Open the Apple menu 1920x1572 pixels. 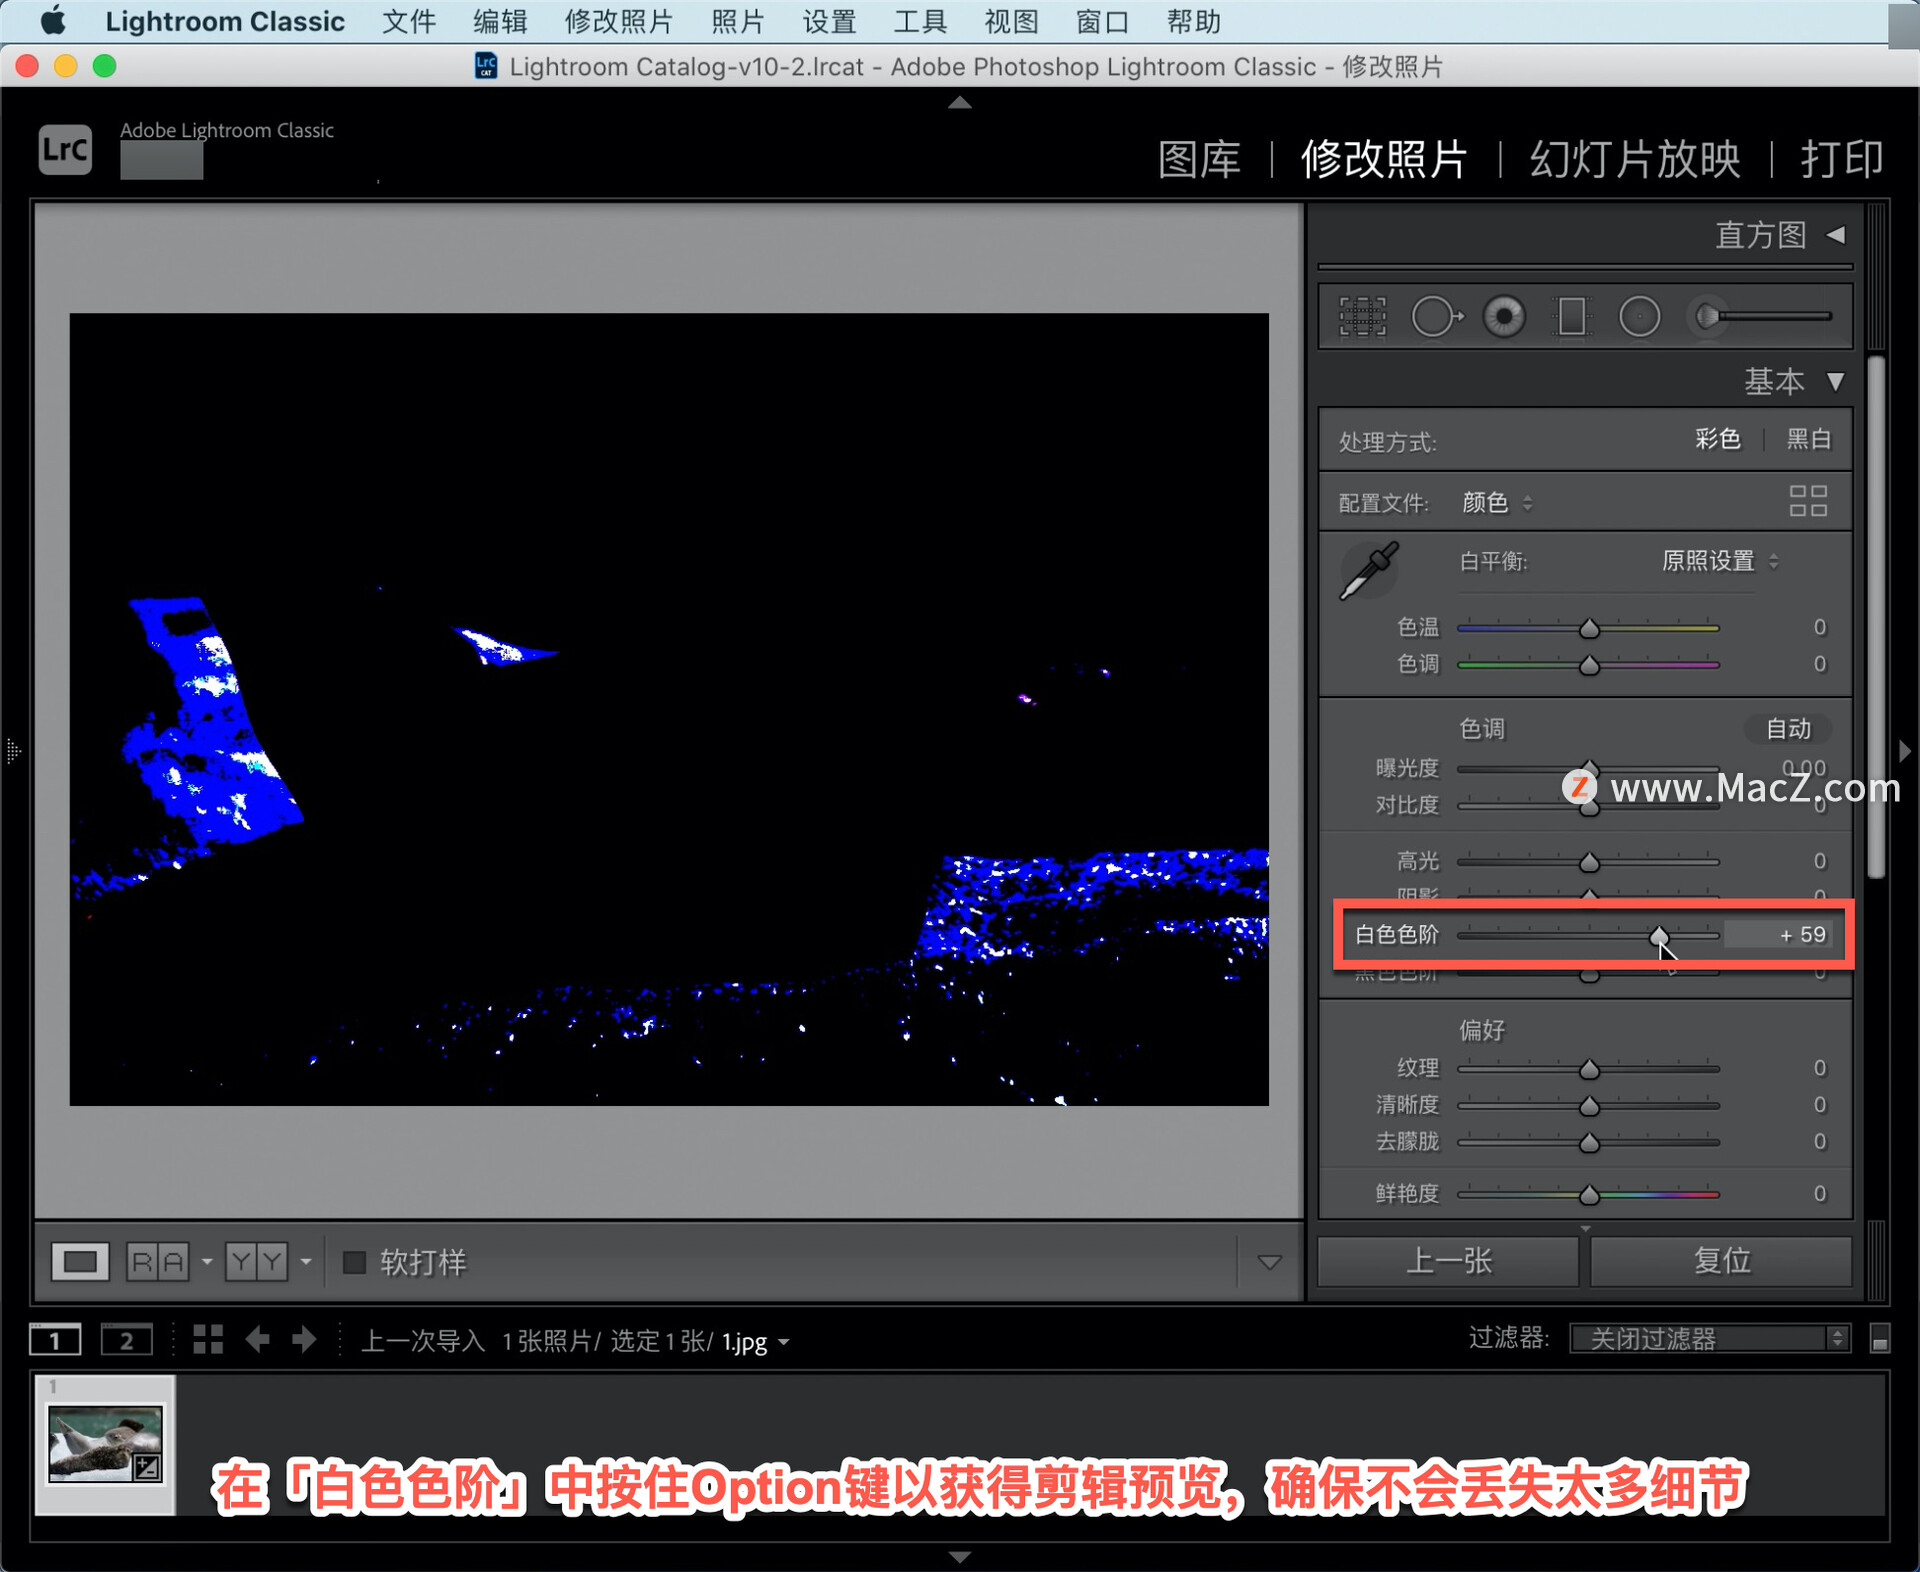53,21
